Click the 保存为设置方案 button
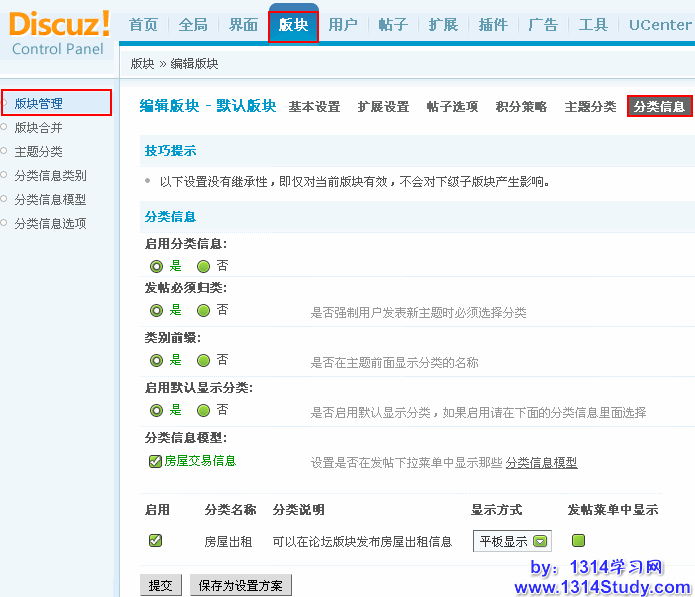The width and height of the screenshot is (695, 597). click(x=241, y=586)
